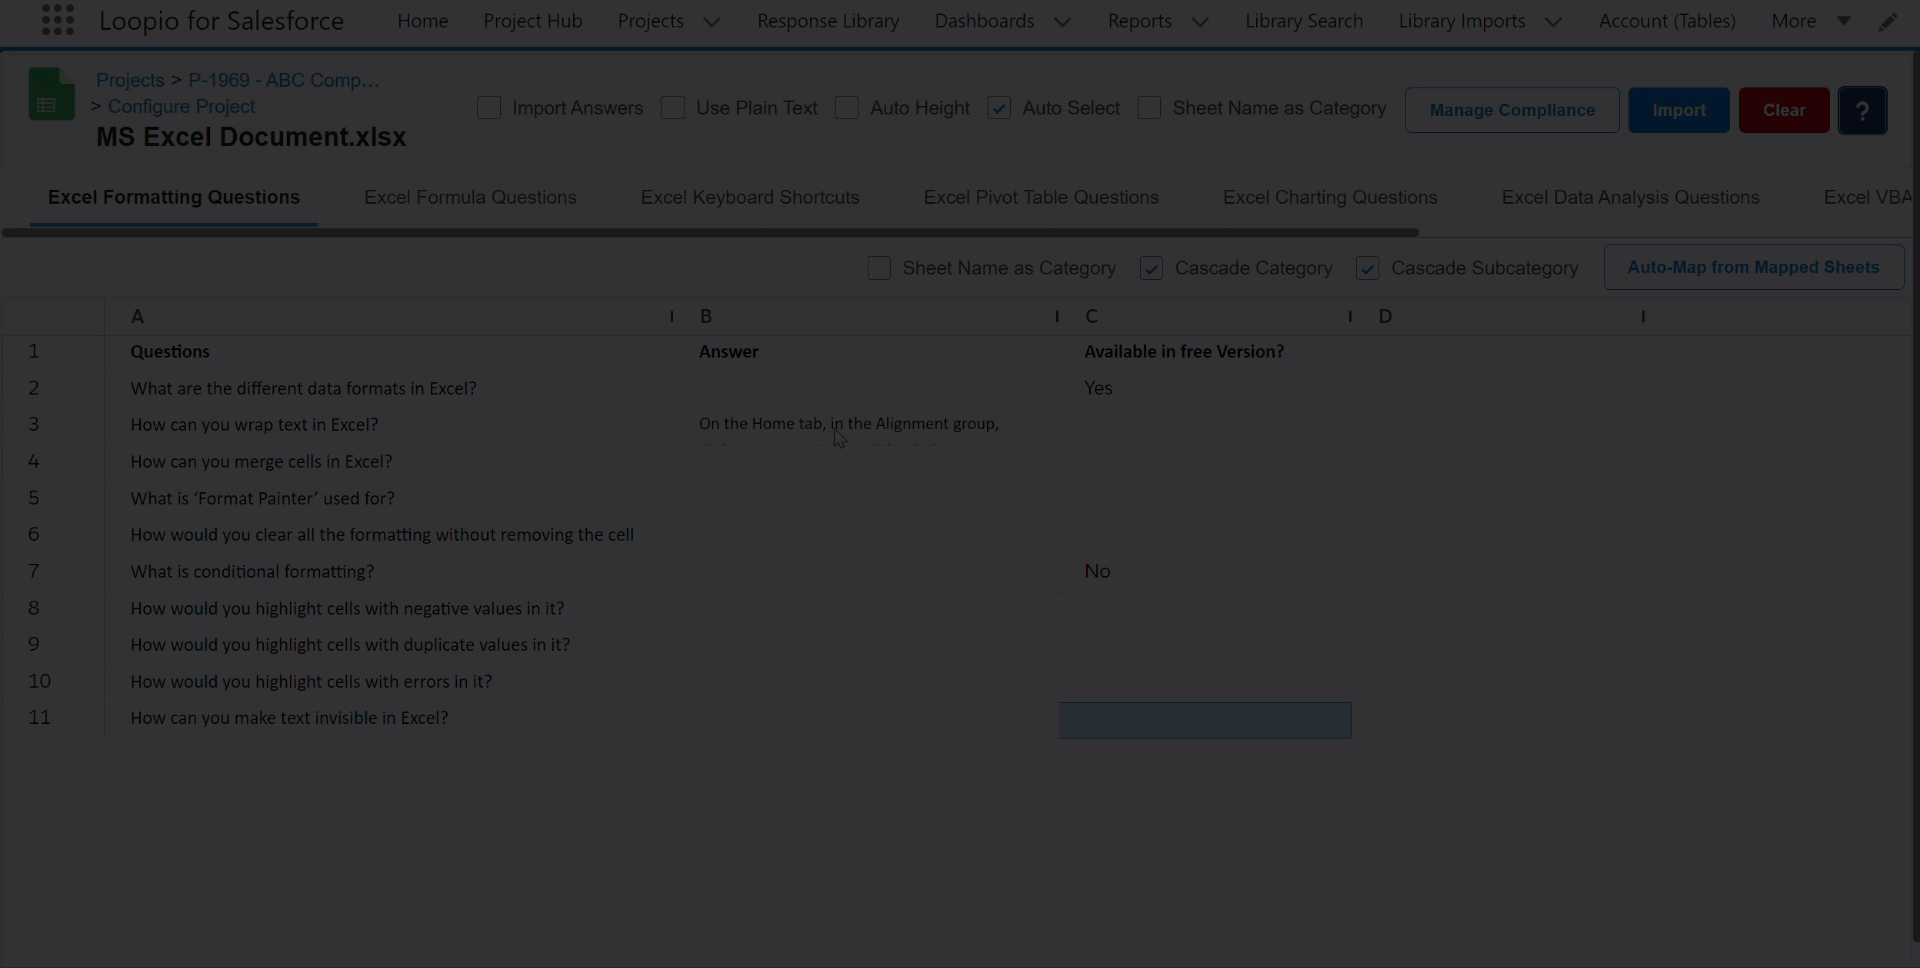Expand the Library Imports chevron
This screenshot has width=1920, height=968.
pos(1553,22)
